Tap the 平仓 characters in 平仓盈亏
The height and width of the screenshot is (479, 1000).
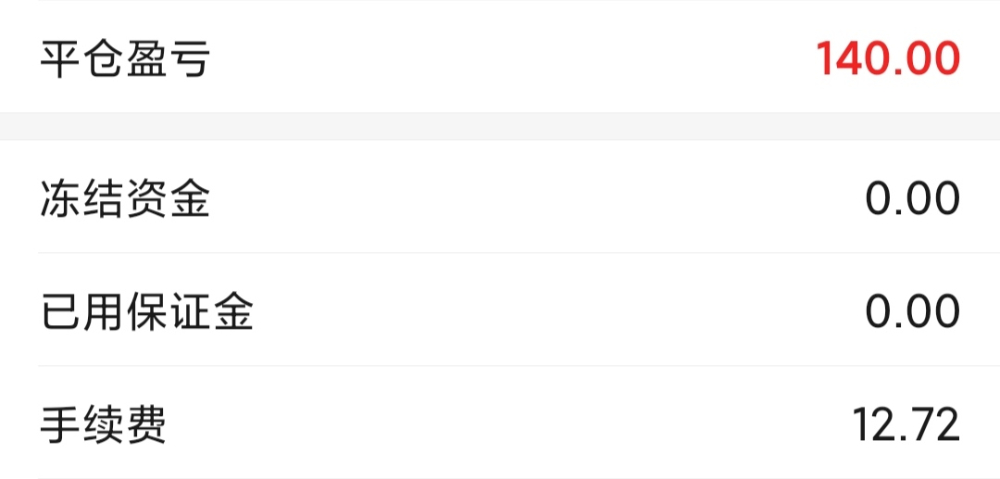click(x=82, y=59)
